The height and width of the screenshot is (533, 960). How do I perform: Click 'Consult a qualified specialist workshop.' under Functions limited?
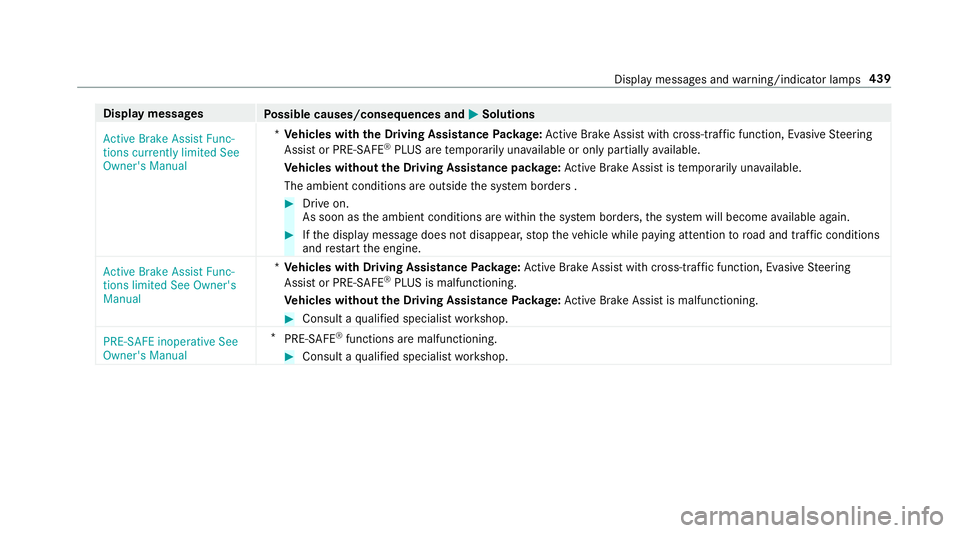(405, 319)
